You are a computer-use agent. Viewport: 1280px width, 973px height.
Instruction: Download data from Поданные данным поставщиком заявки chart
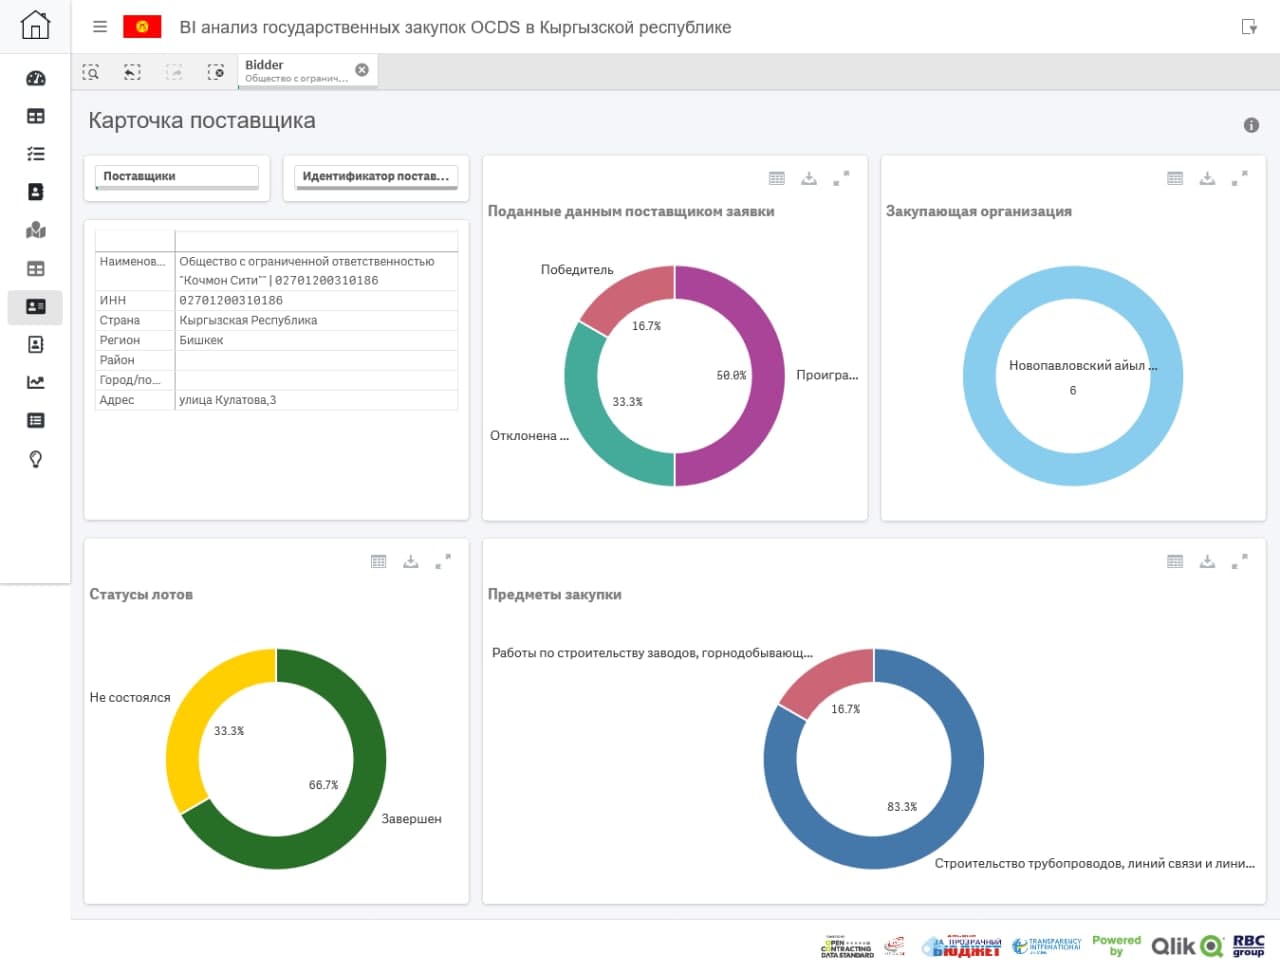click(x=809, y=178)
